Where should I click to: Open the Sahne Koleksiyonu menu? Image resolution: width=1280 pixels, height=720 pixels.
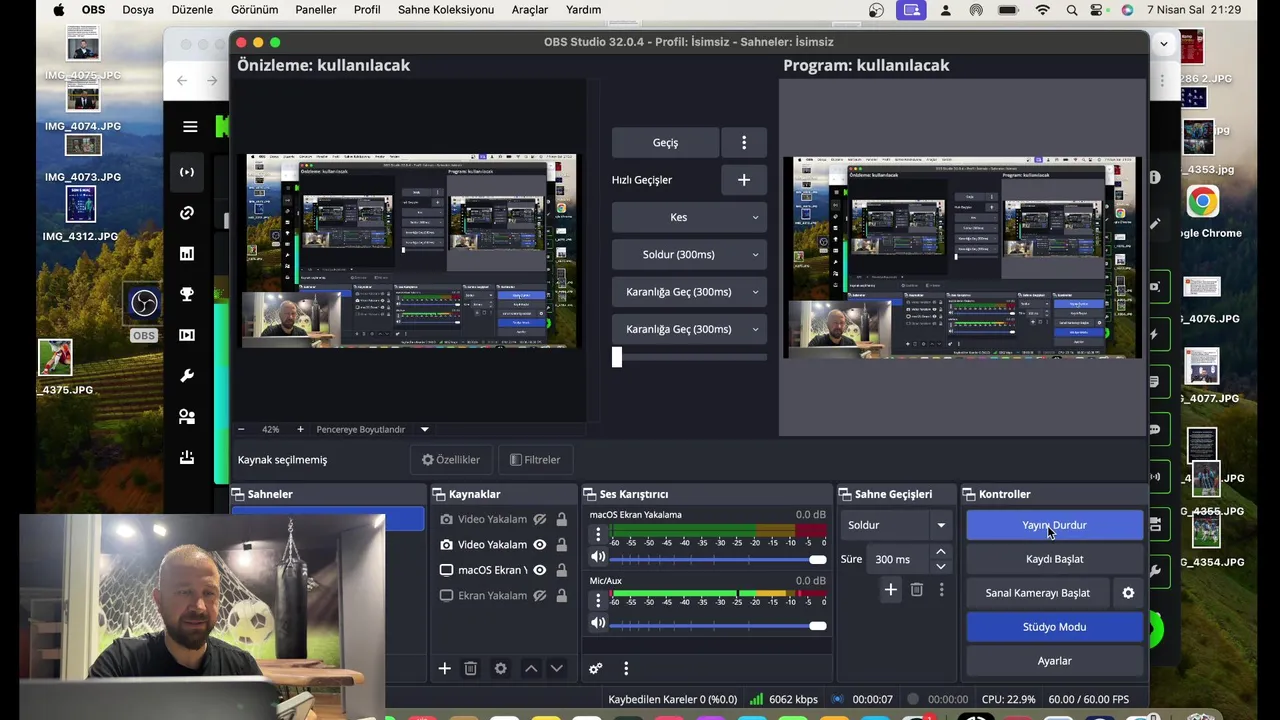446,10
